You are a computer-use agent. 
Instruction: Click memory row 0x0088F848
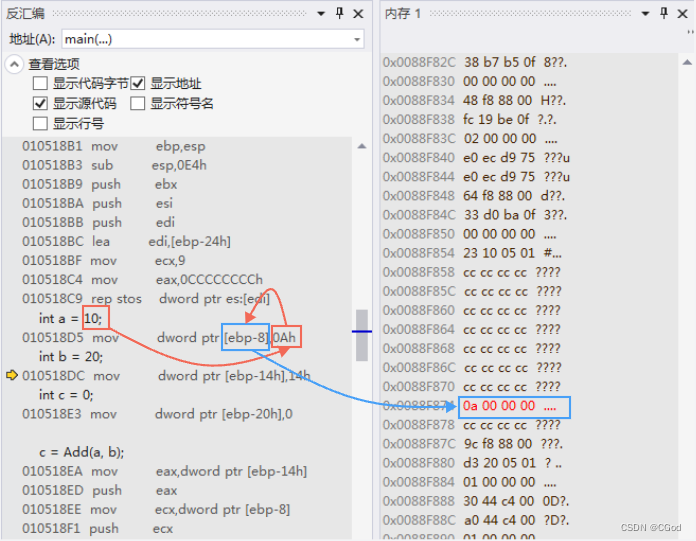click(x=474, y=196)
